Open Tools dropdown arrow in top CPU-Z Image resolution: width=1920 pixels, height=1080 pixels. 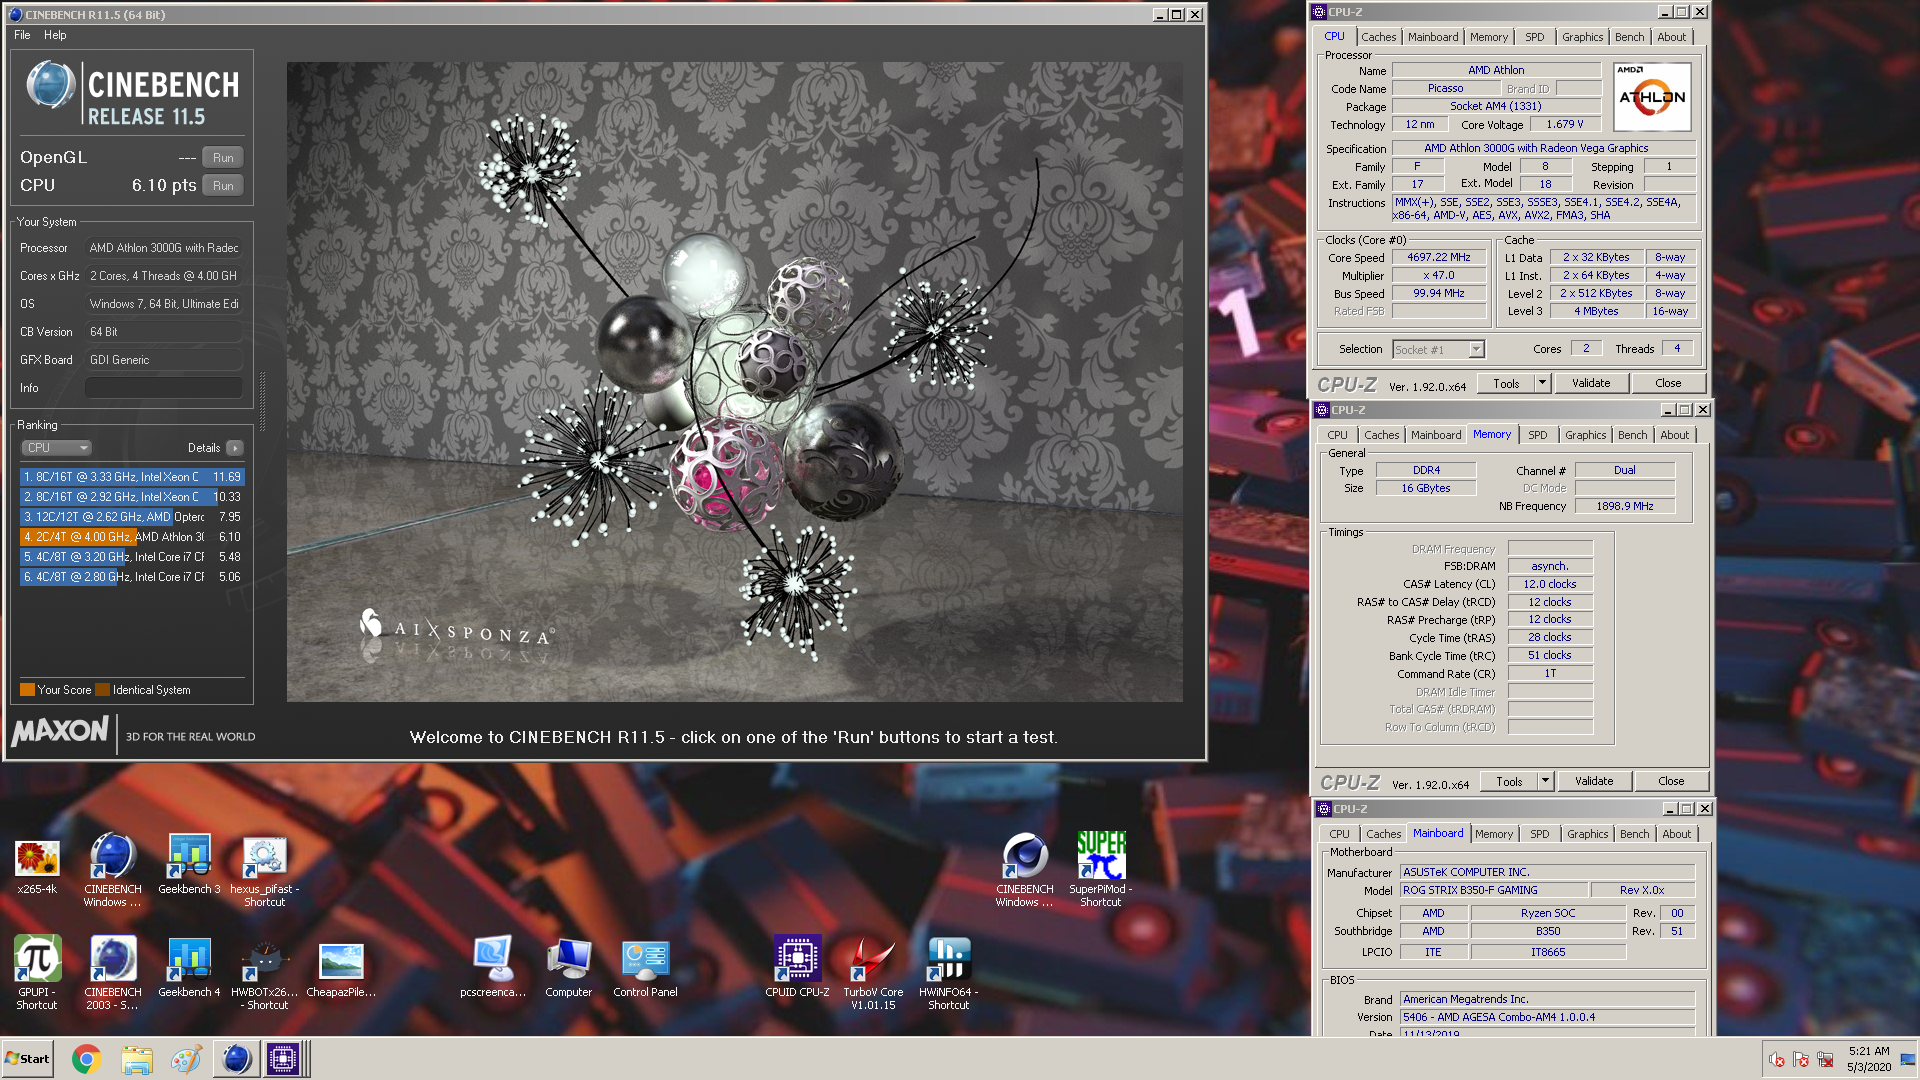coord(1542,383)
